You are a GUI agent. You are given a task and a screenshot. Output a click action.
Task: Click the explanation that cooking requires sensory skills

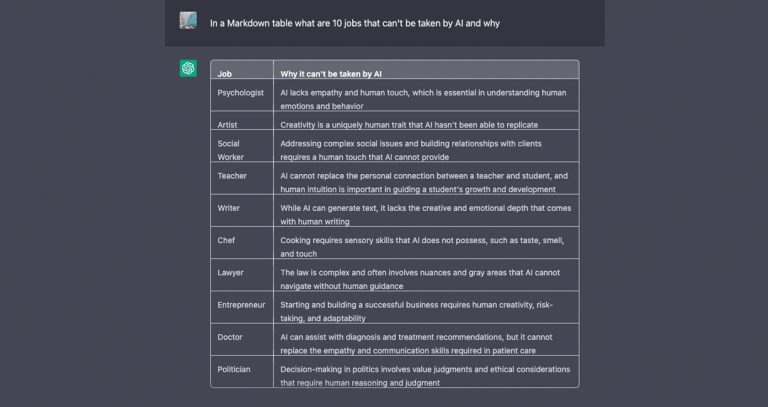coord(422,246)
